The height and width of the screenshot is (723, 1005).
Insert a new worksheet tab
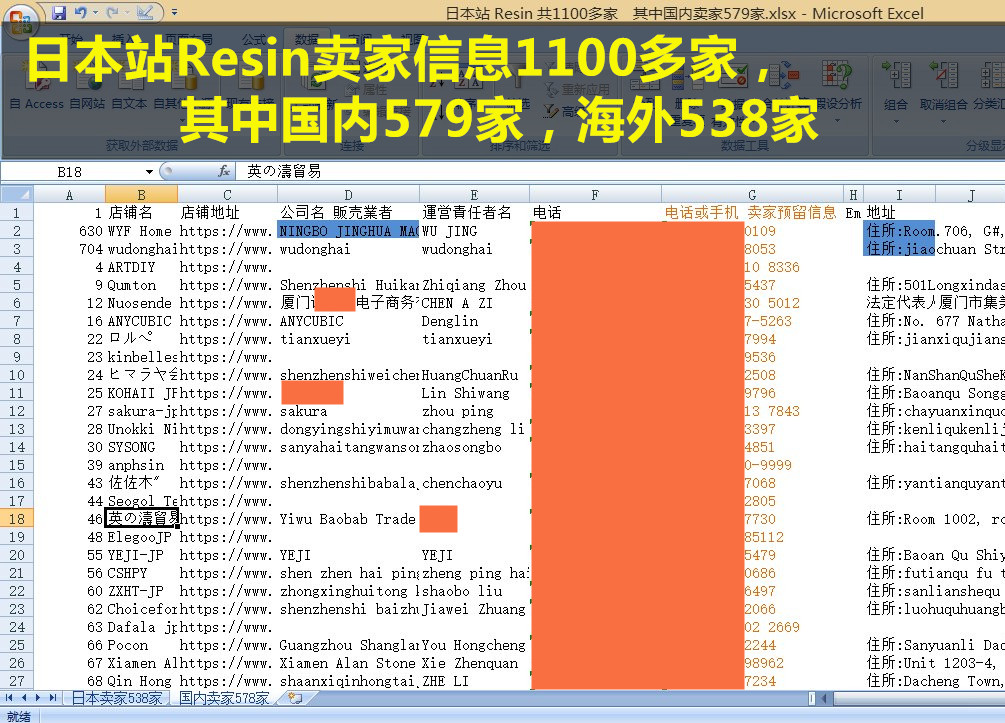coord(294,698)
